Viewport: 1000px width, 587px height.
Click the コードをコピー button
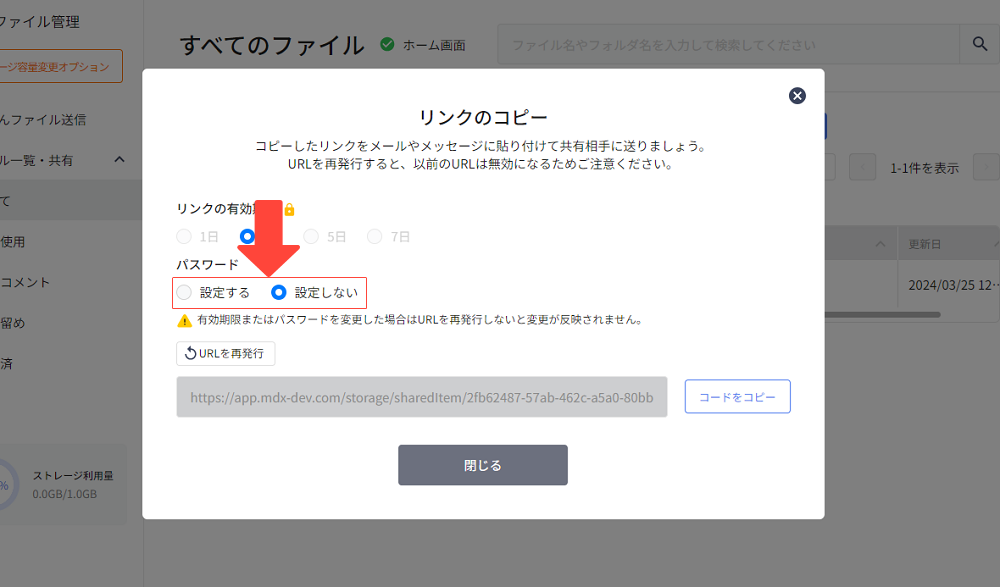tap(738, 396)
